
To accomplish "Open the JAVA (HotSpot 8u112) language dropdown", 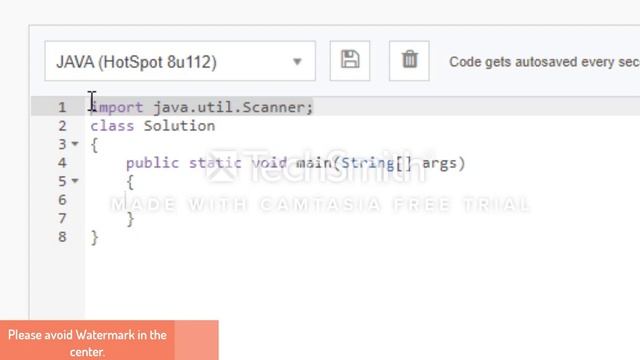I will tap(180, 61).
